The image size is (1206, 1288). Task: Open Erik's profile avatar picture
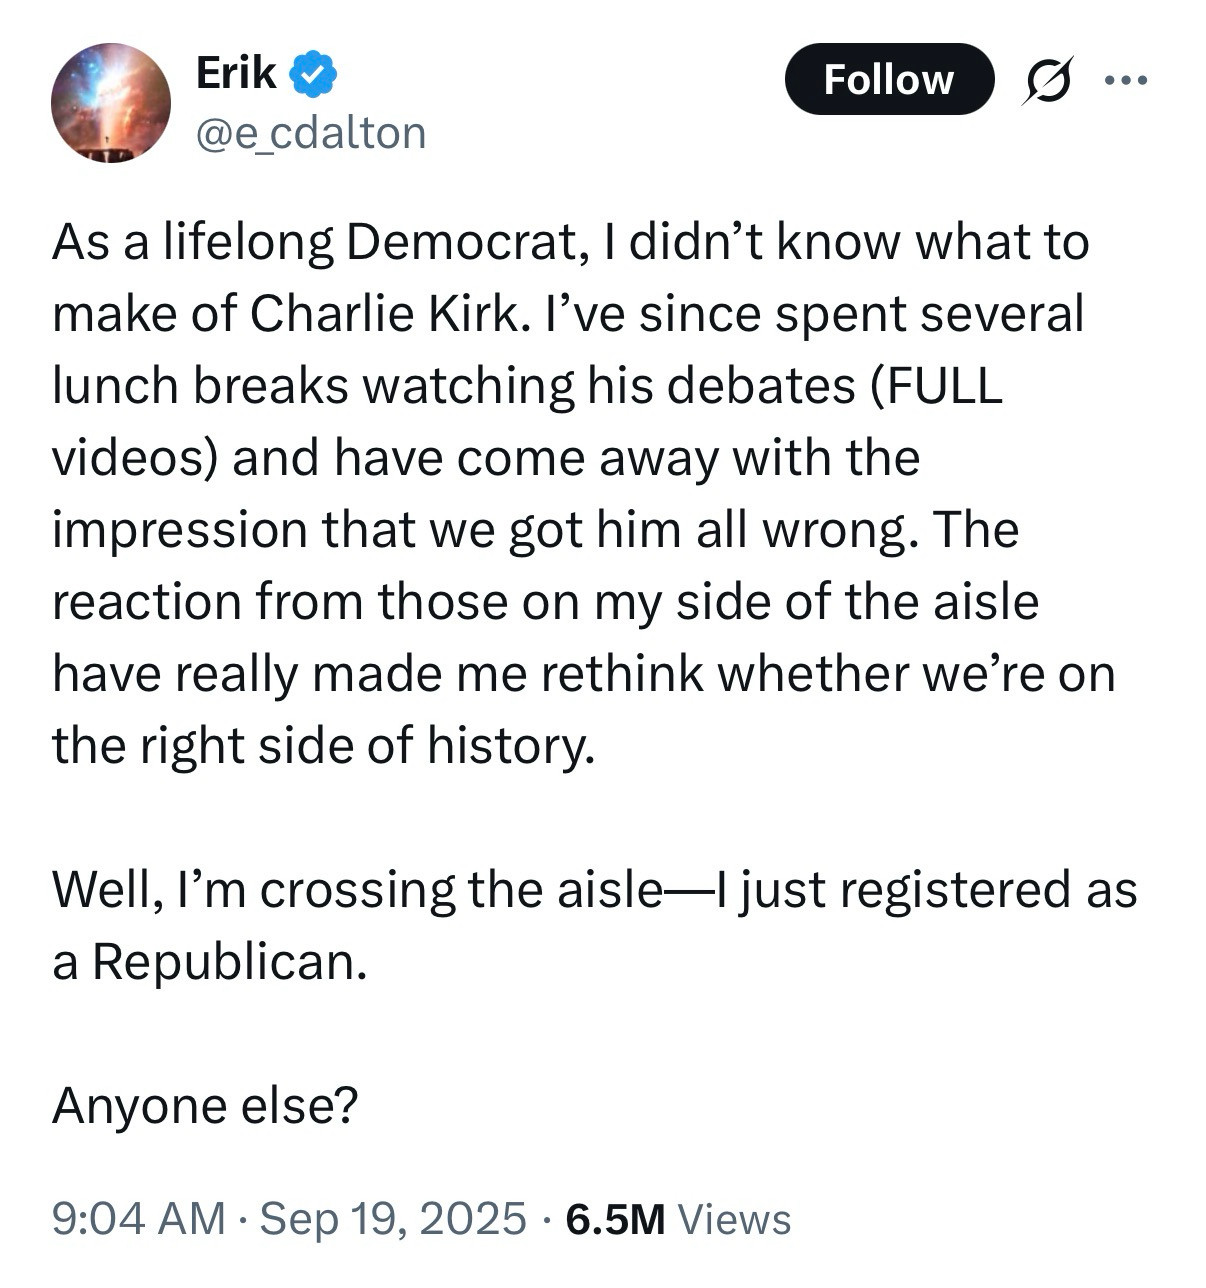[x=110, y=103]
